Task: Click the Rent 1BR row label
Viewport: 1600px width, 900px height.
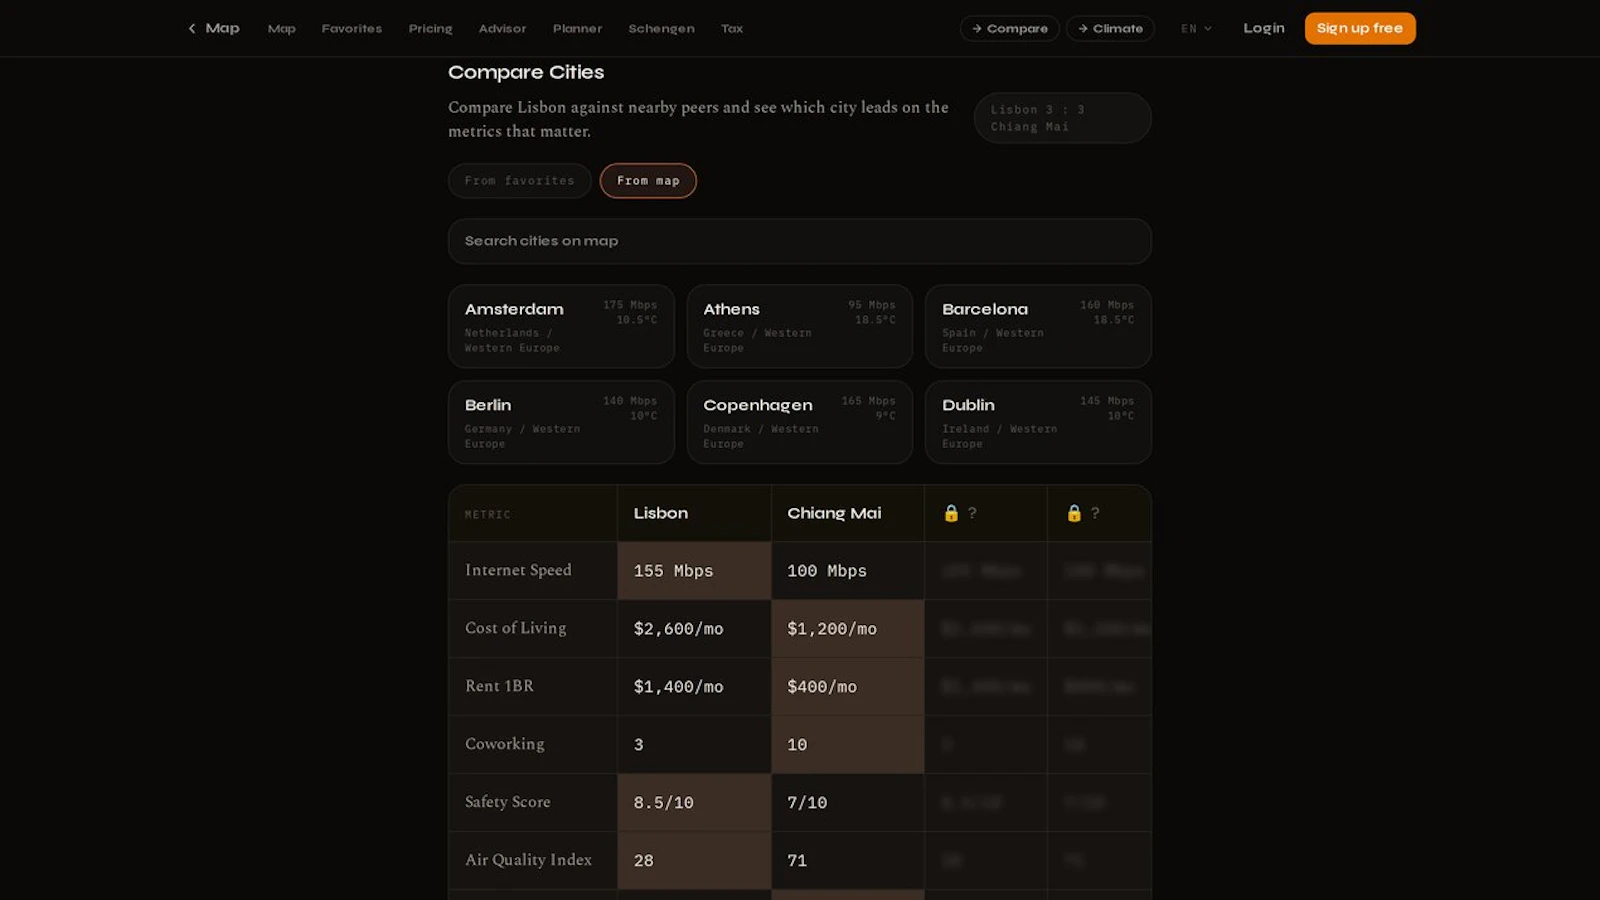Action: (500, 686)
